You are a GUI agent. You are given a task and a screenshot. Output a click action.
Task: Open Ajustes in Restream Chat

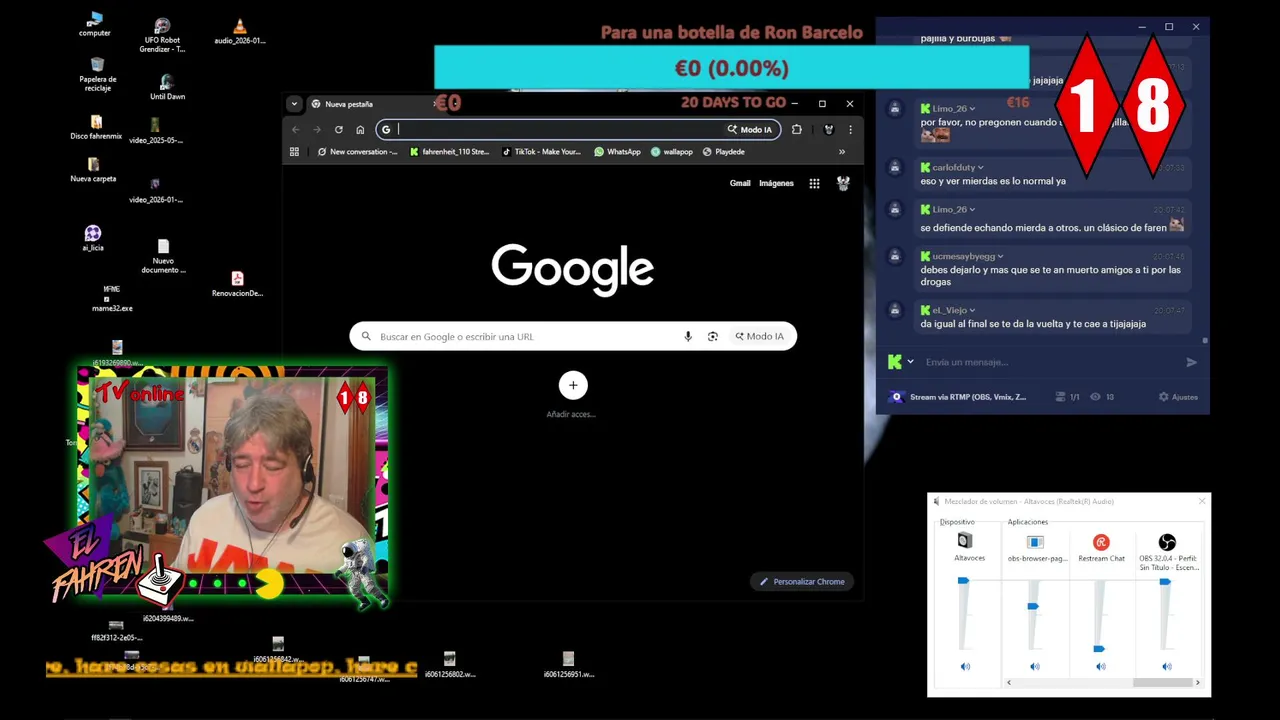1178,397
